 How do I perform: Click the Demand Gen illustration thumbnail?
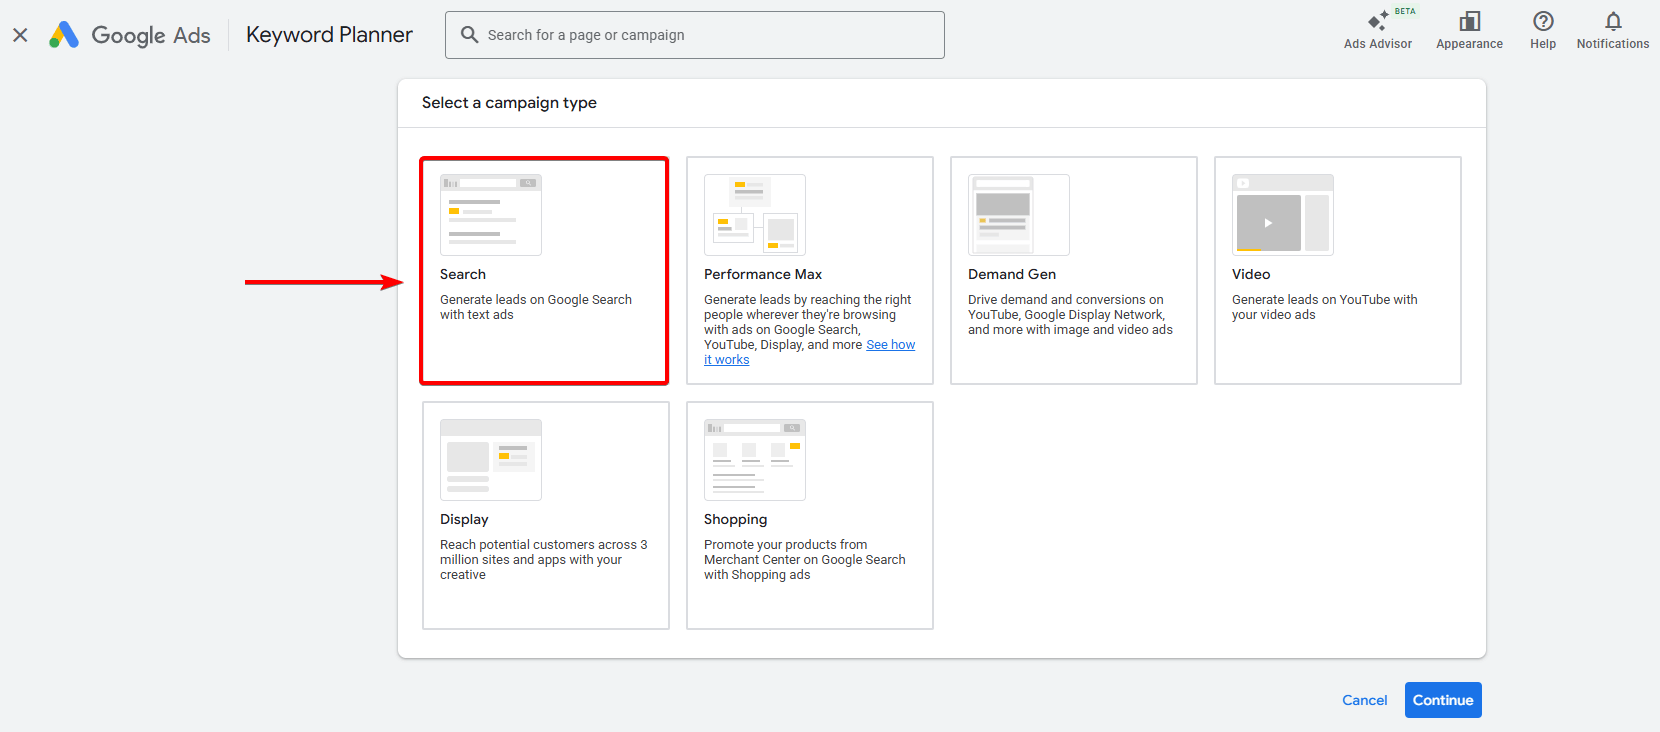[1019, 215]
